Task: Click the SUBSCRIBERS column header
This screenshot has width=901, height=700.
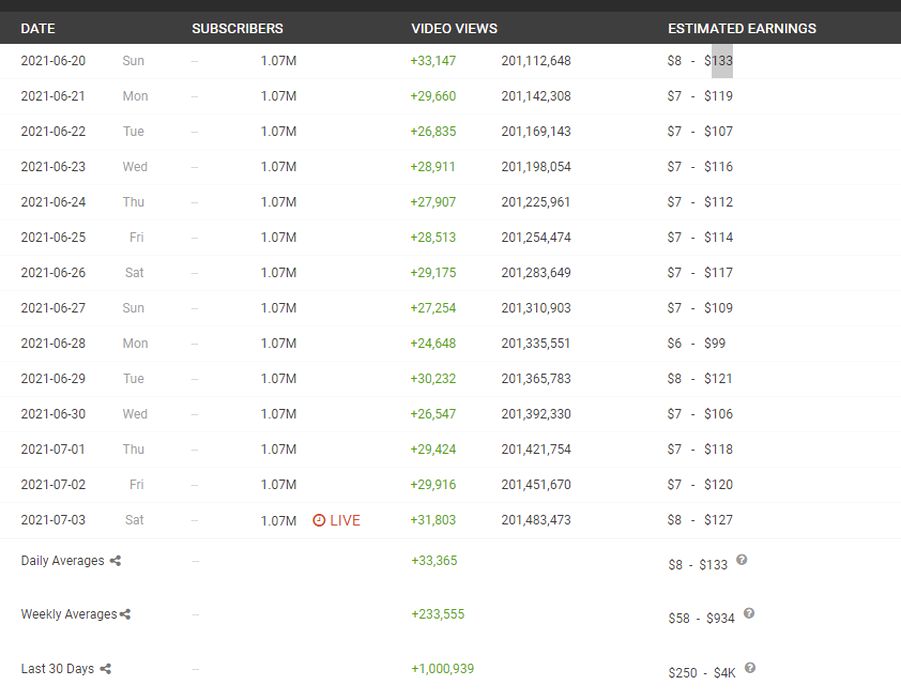Action: pos(237,28)
